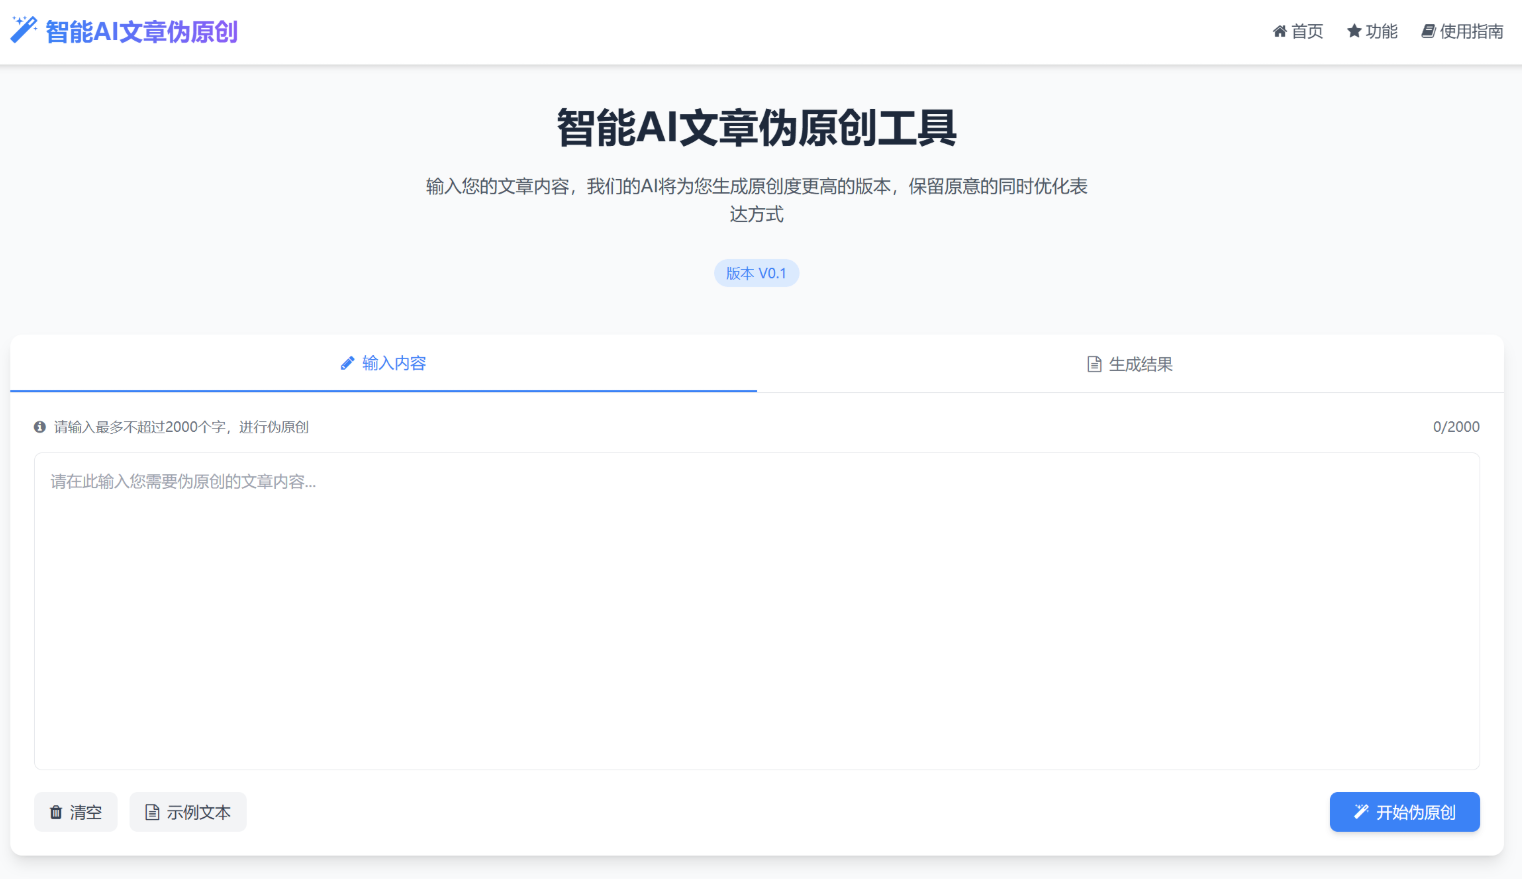1522x879 pixels.
Task: Click the home icon in navigation
Action: click(x=1279, y=31)
